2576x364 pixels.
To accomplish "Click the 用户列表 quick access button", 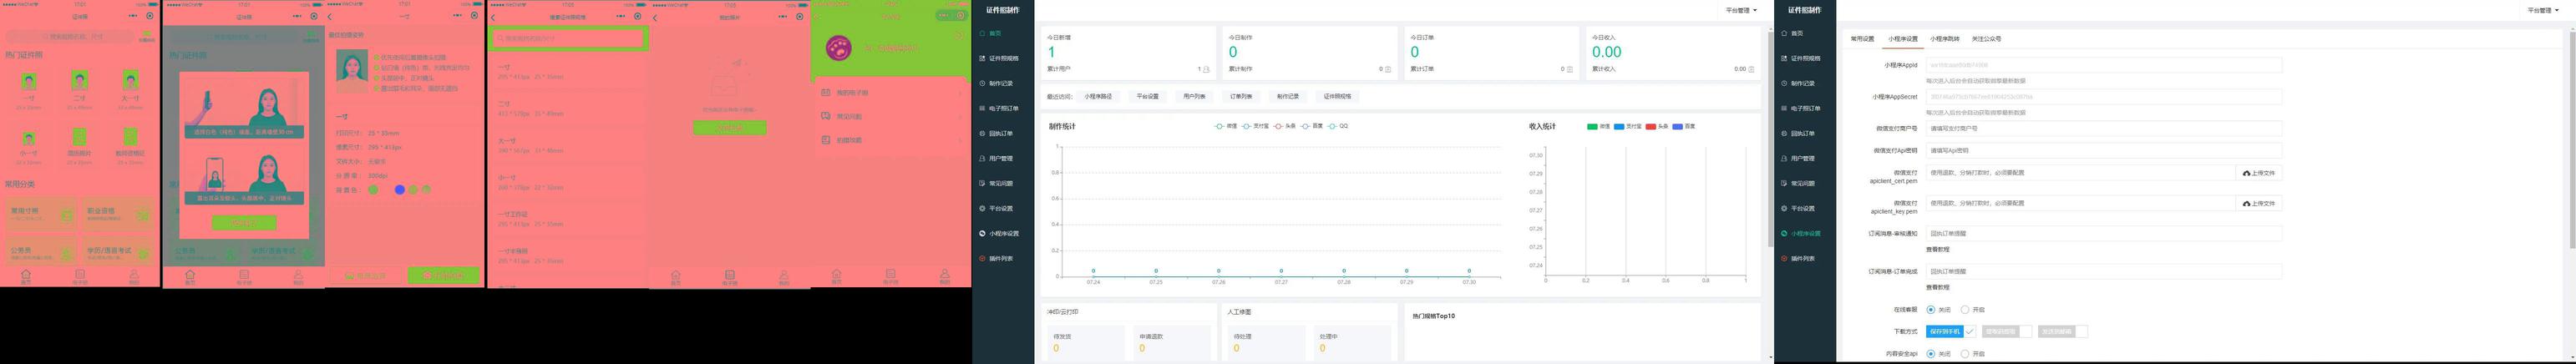I will (1194, 97).
